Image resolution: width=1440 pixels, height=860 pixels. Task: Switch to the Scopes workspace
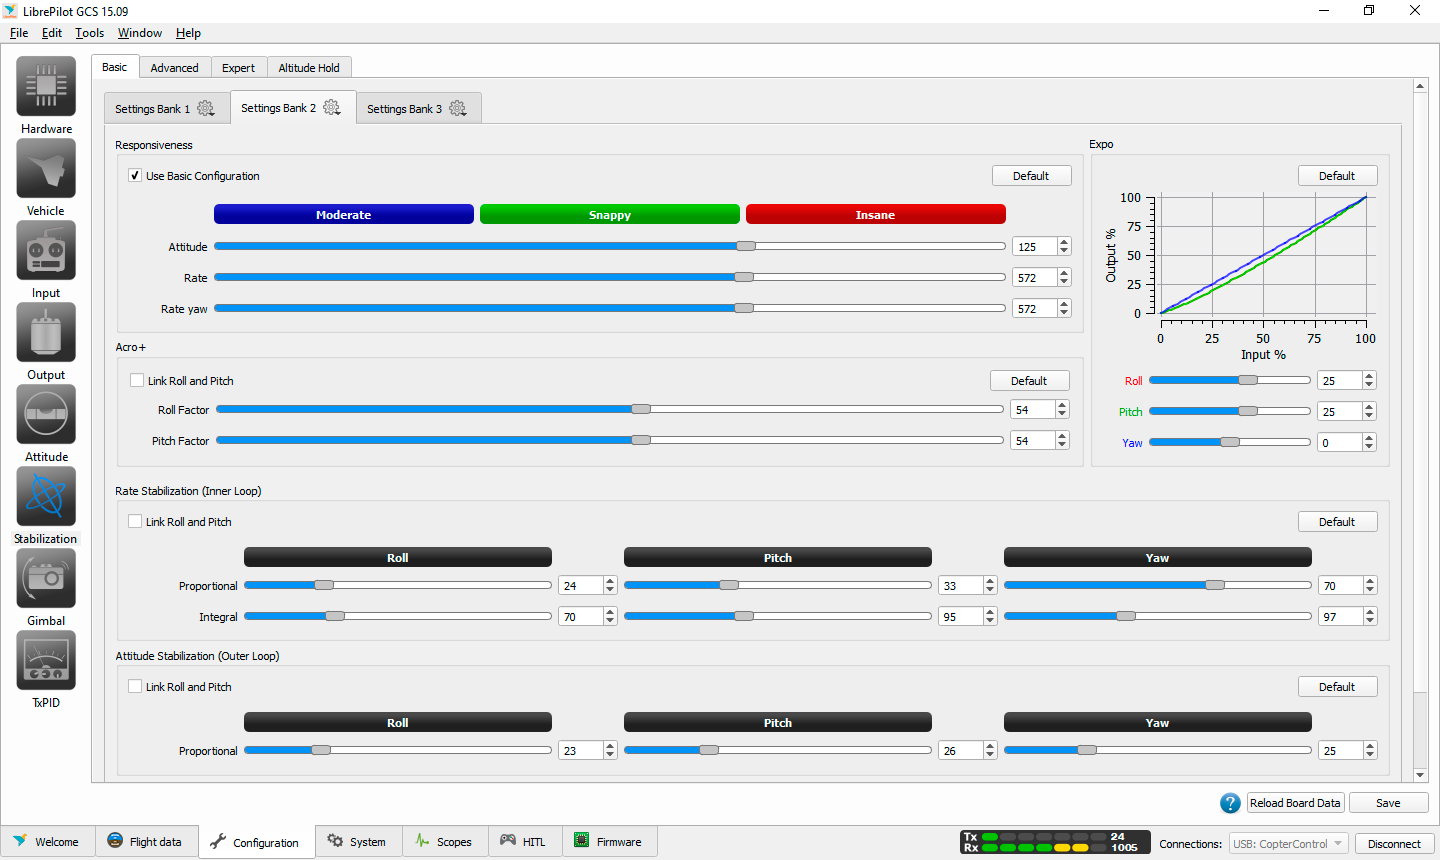[444, 842]
